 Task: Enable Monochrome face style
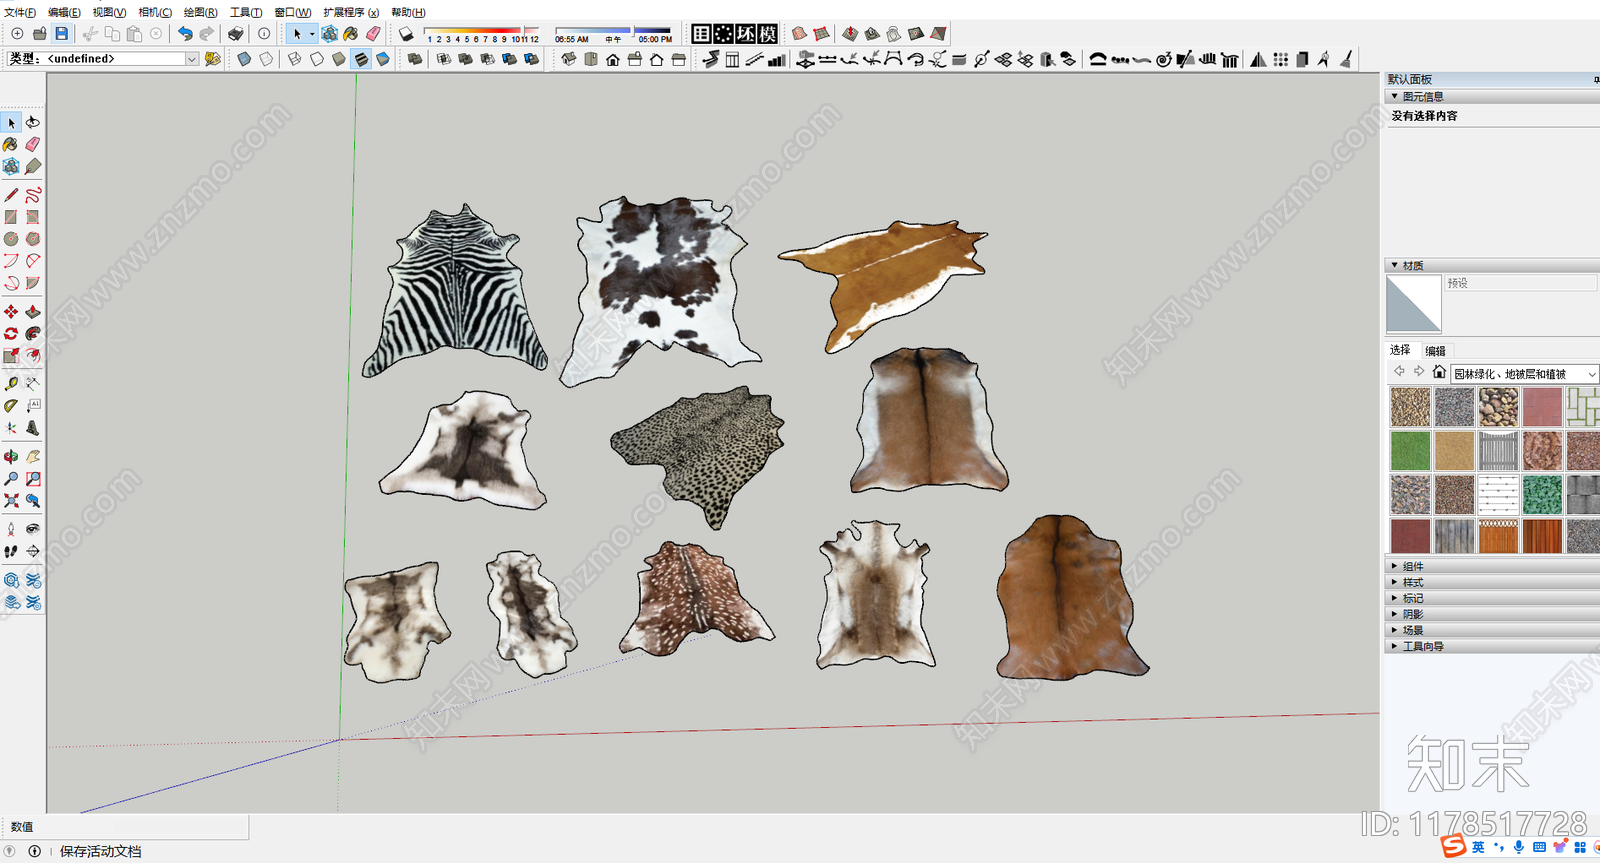(x=382, y=60)
